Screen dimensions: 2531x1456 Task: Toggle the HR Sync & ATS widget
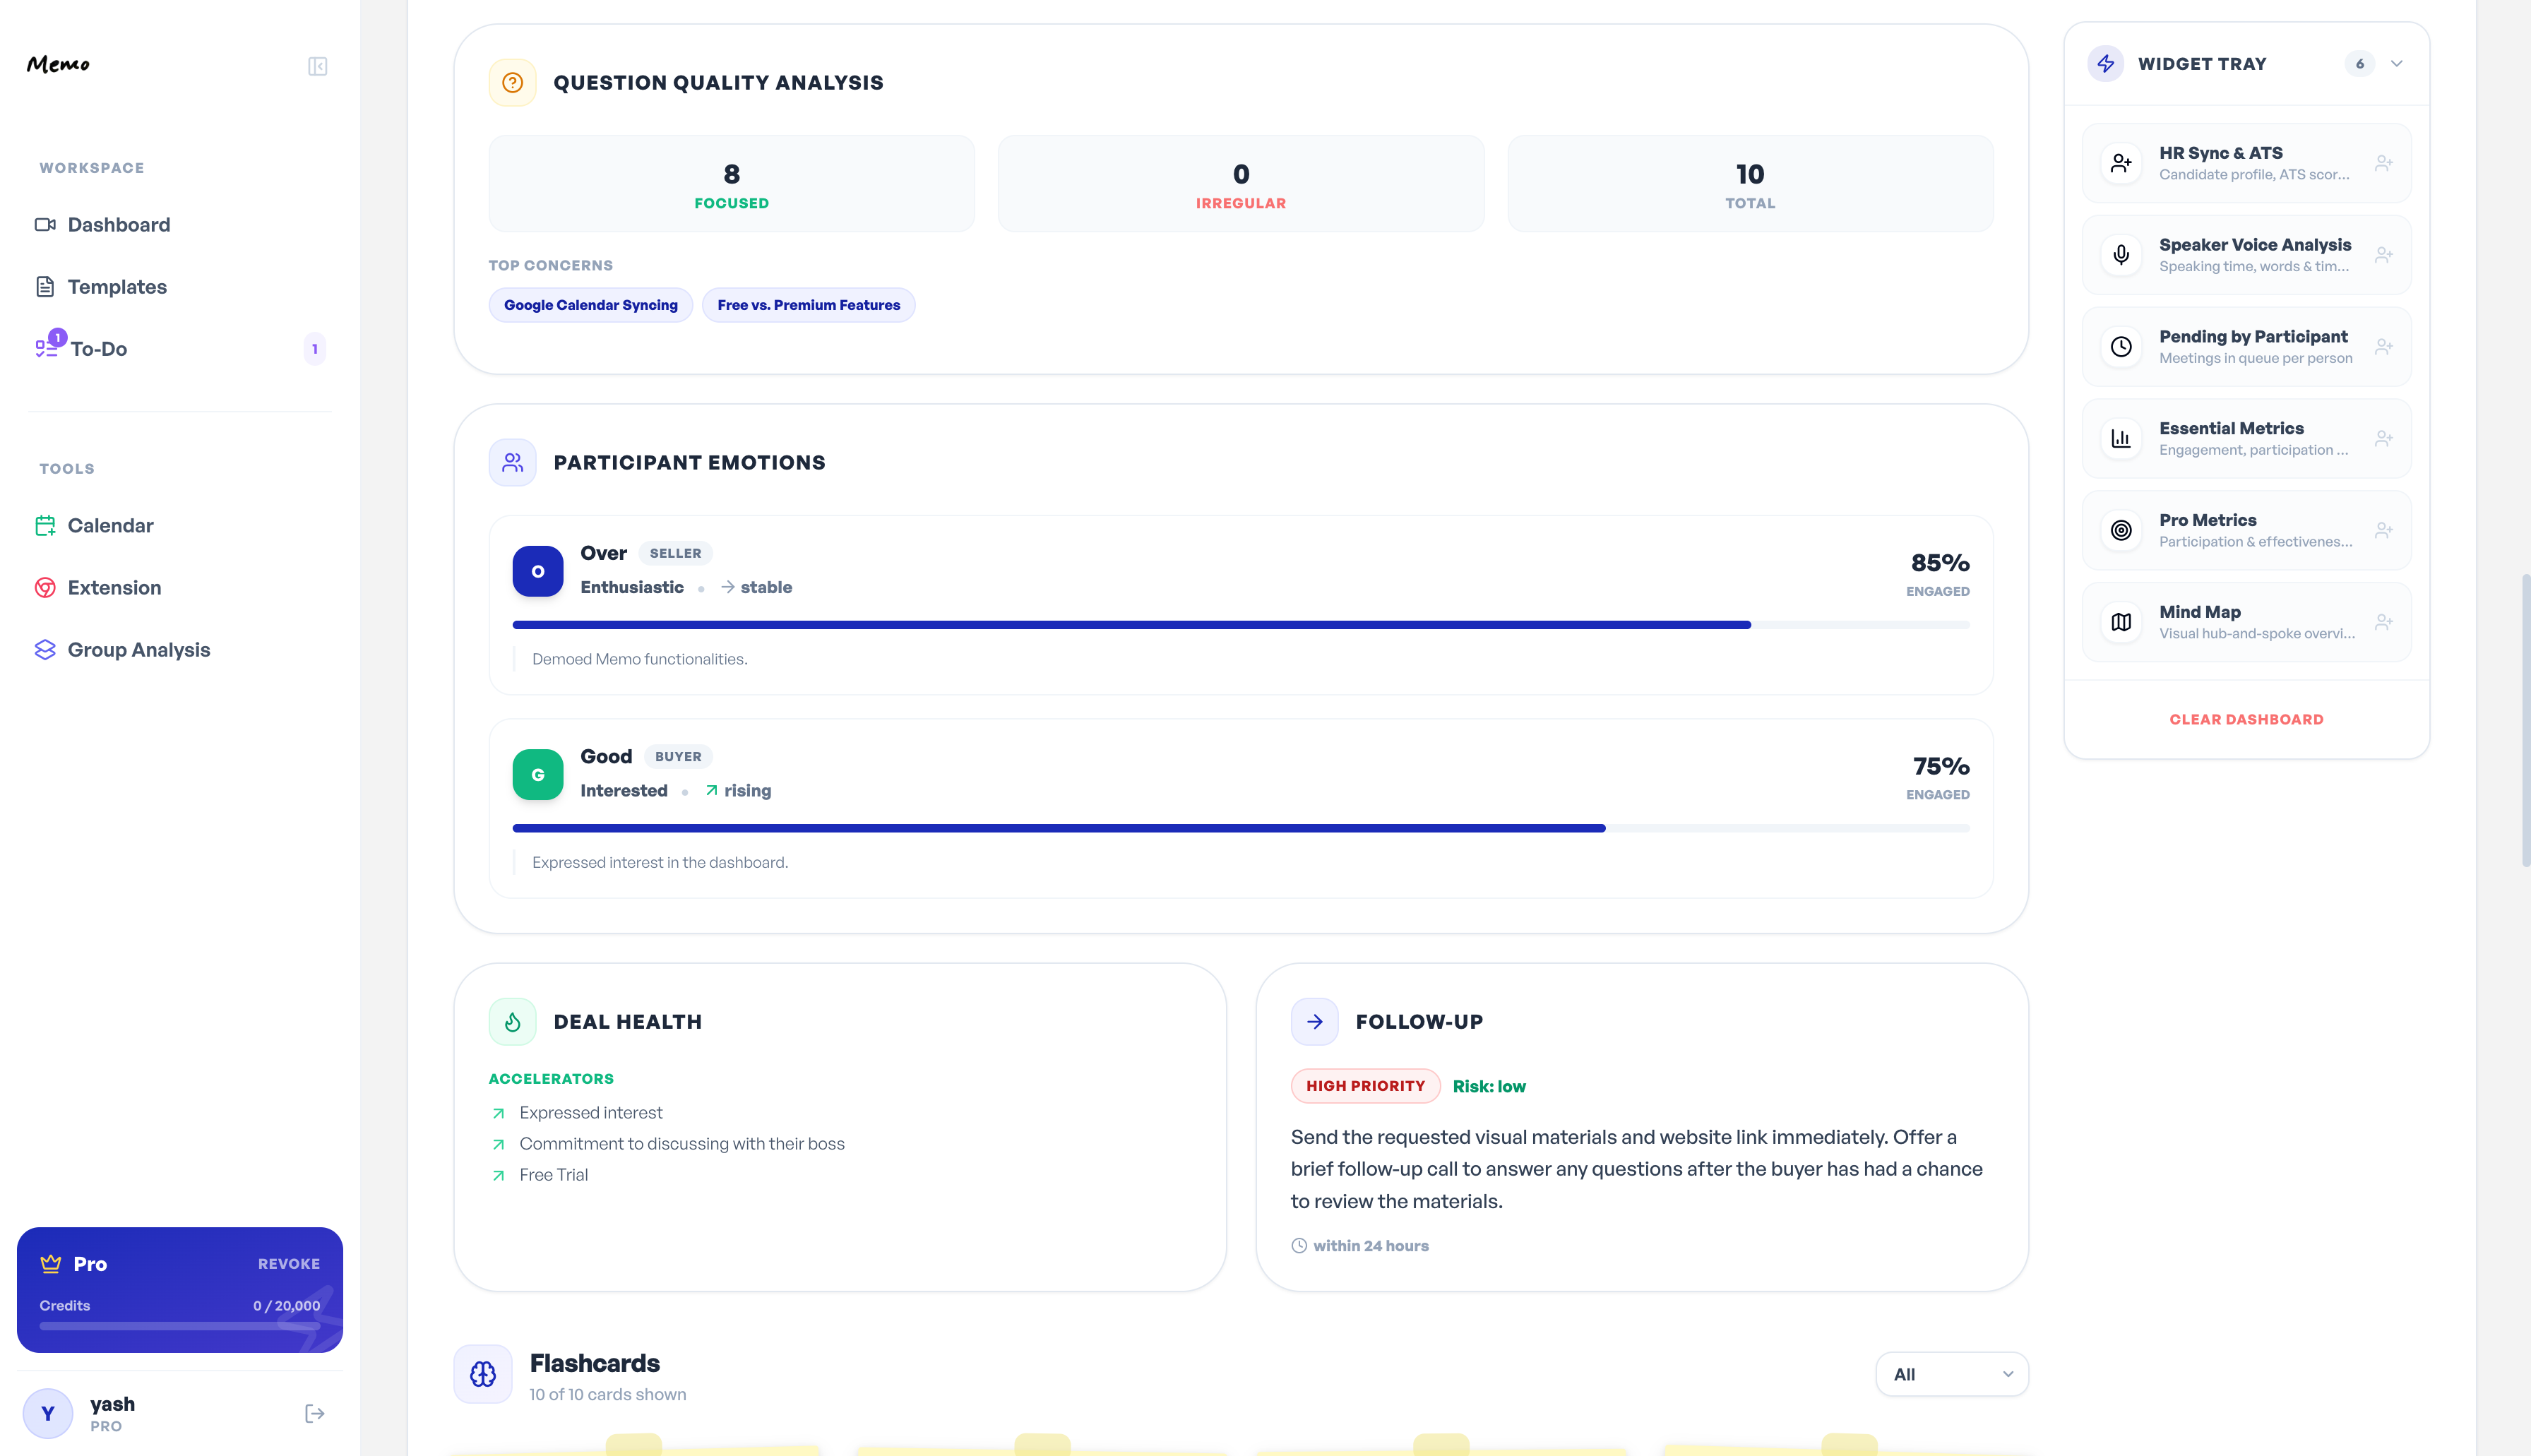2383,163
